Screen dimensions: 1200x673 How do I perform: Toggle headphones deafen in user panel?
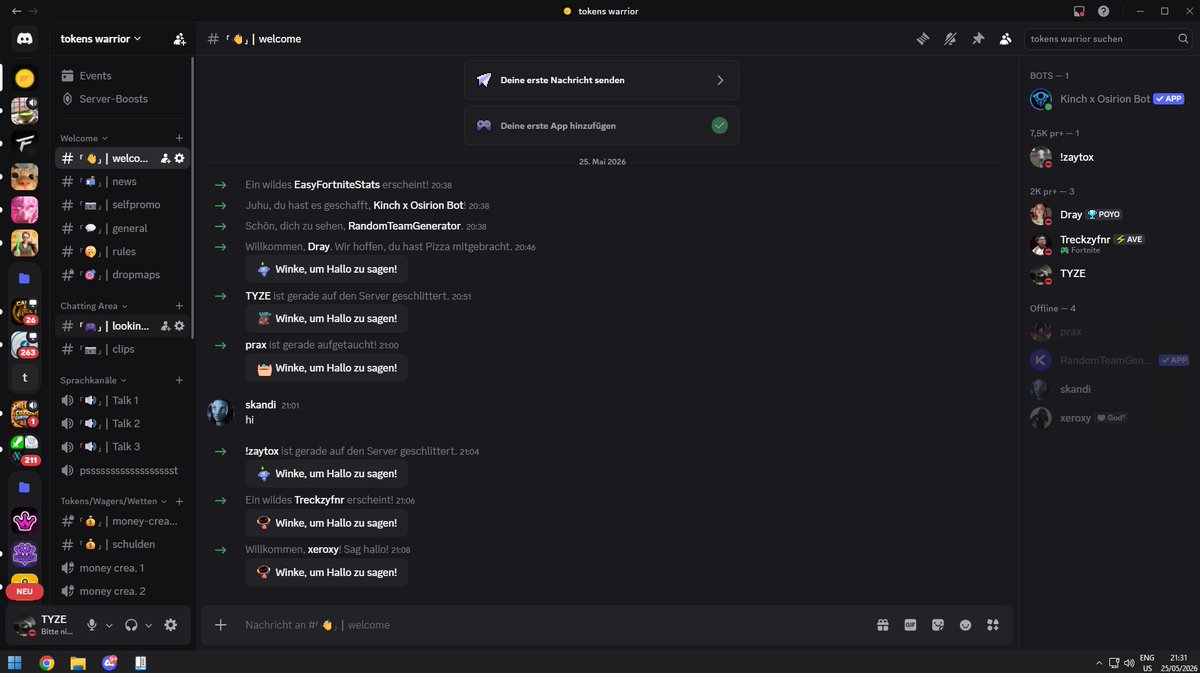tap(131, 625)
